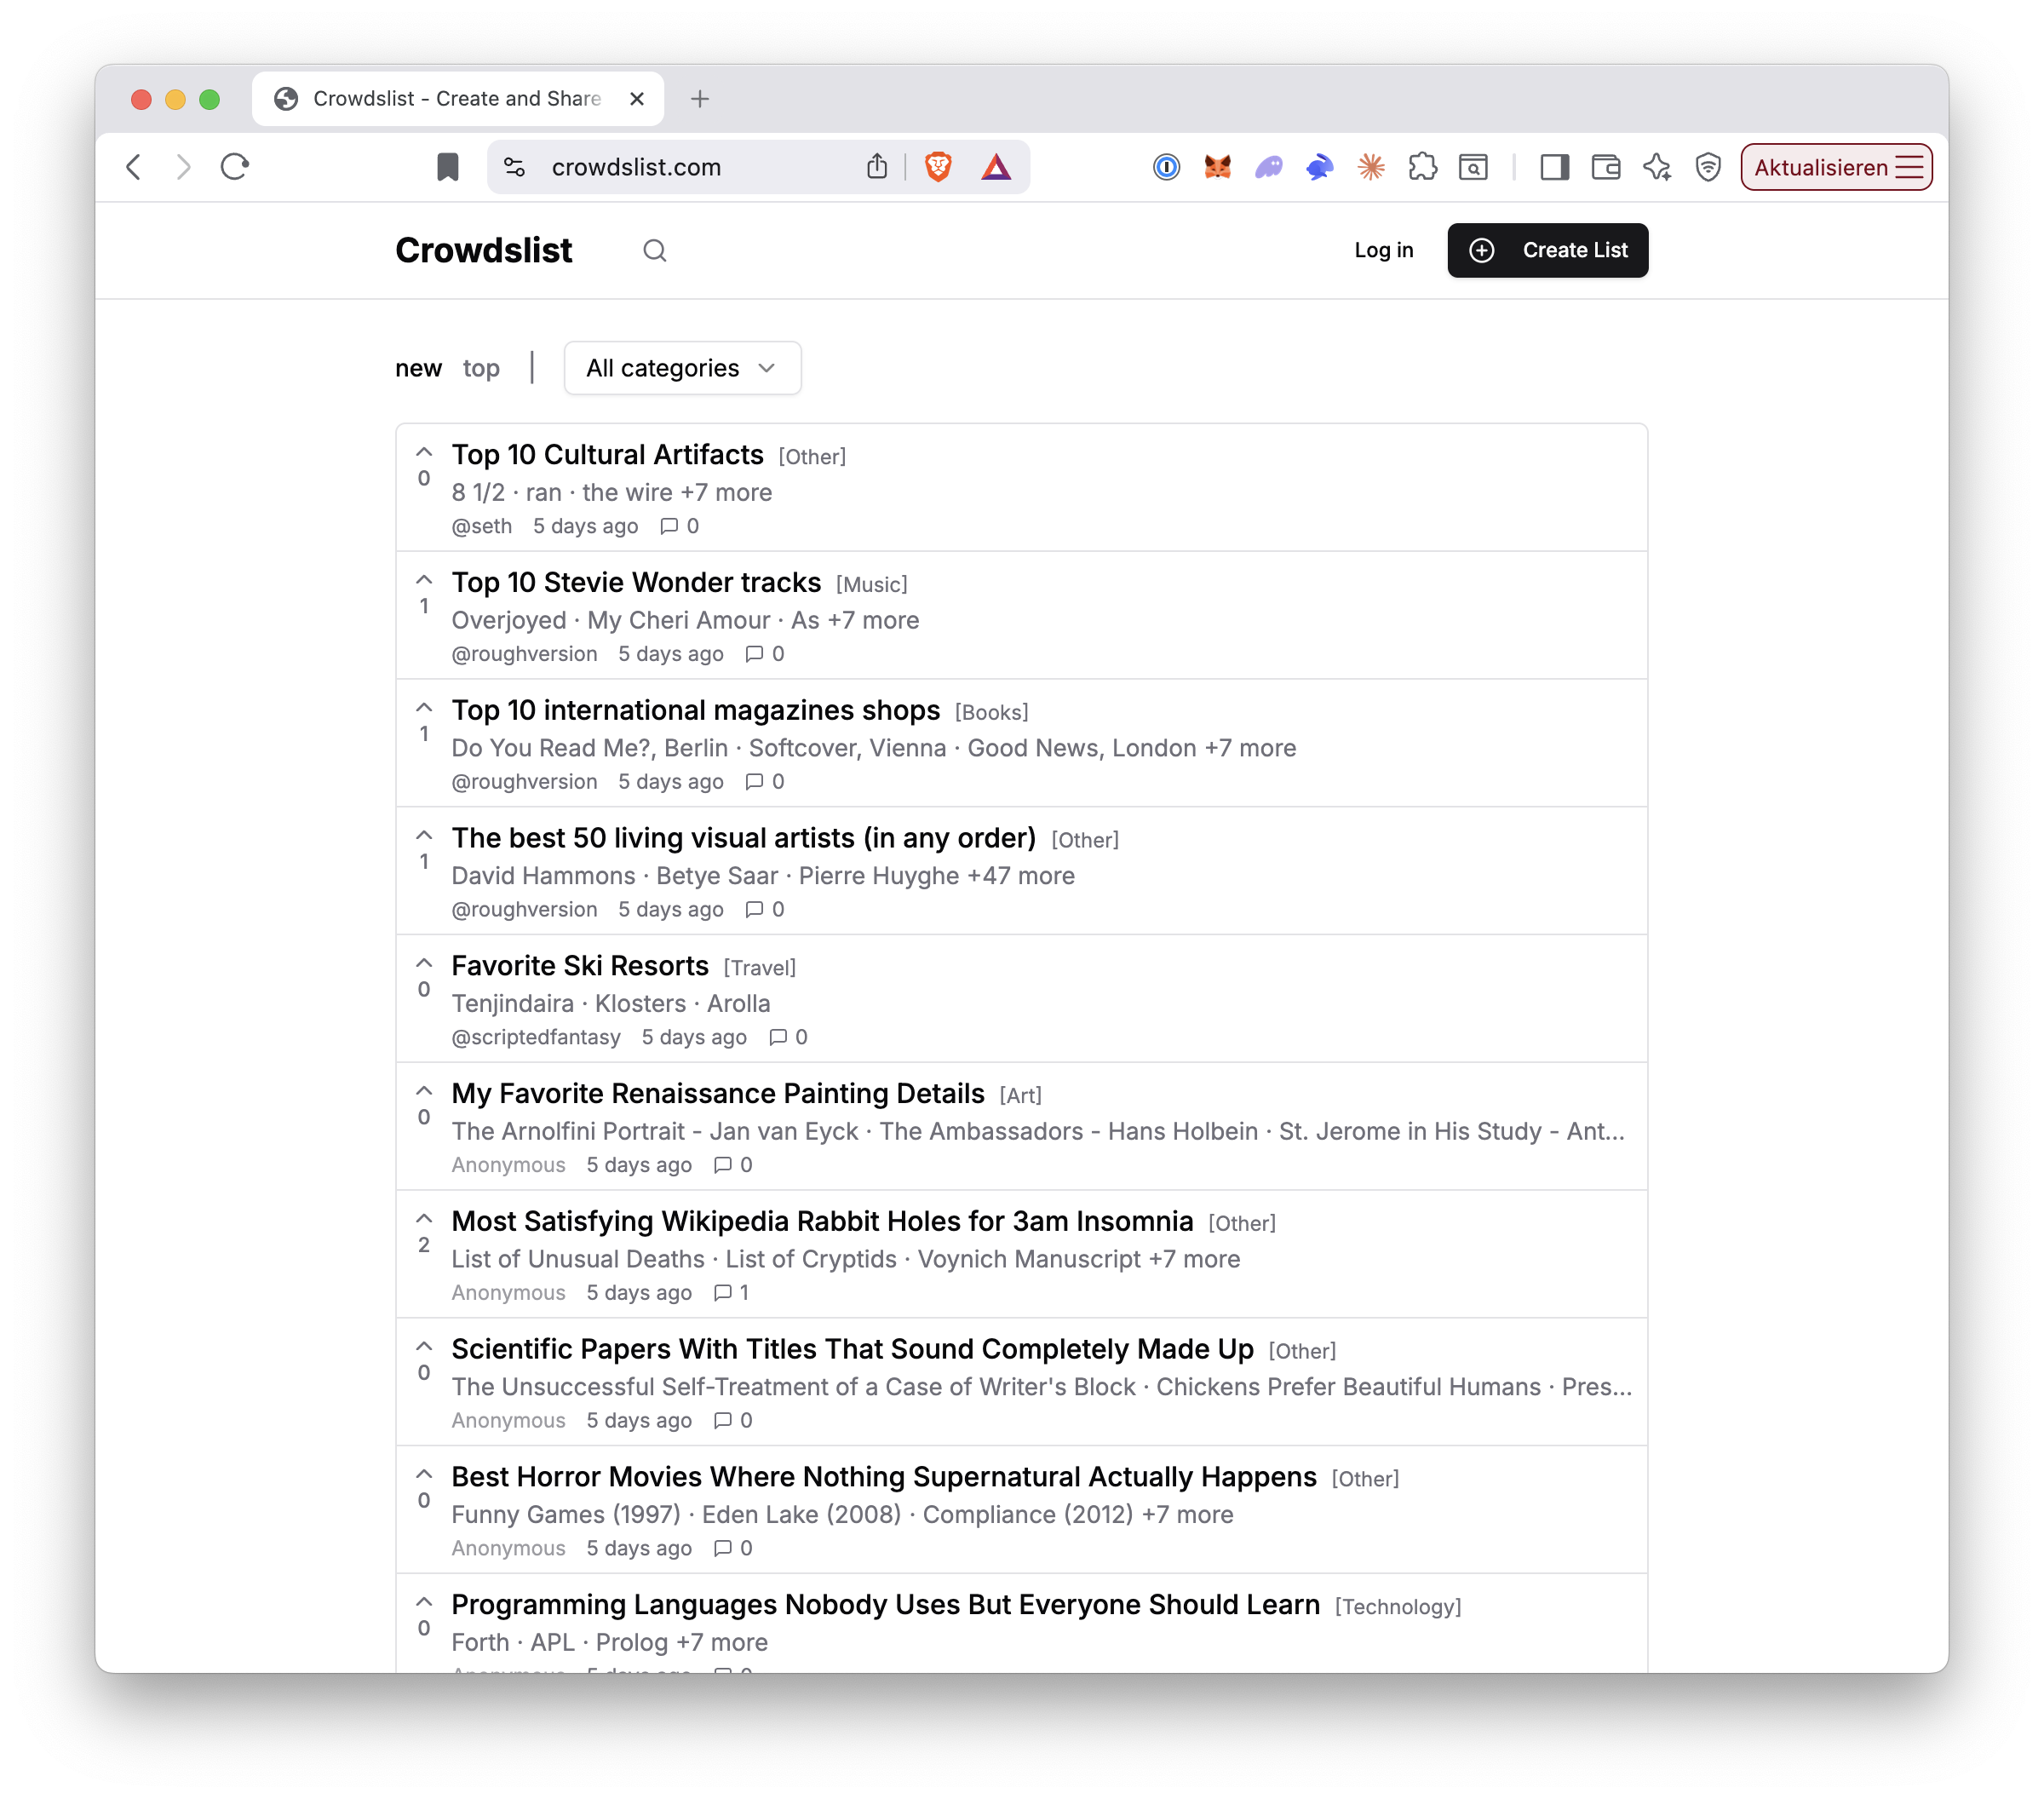Open the browser extensions puzzle menu

coord(1423,167)
